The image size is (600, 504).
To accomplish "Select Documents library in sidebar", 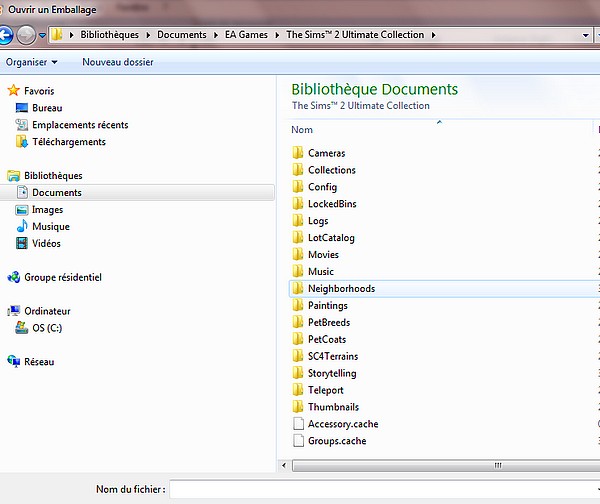I will point(137,192).
